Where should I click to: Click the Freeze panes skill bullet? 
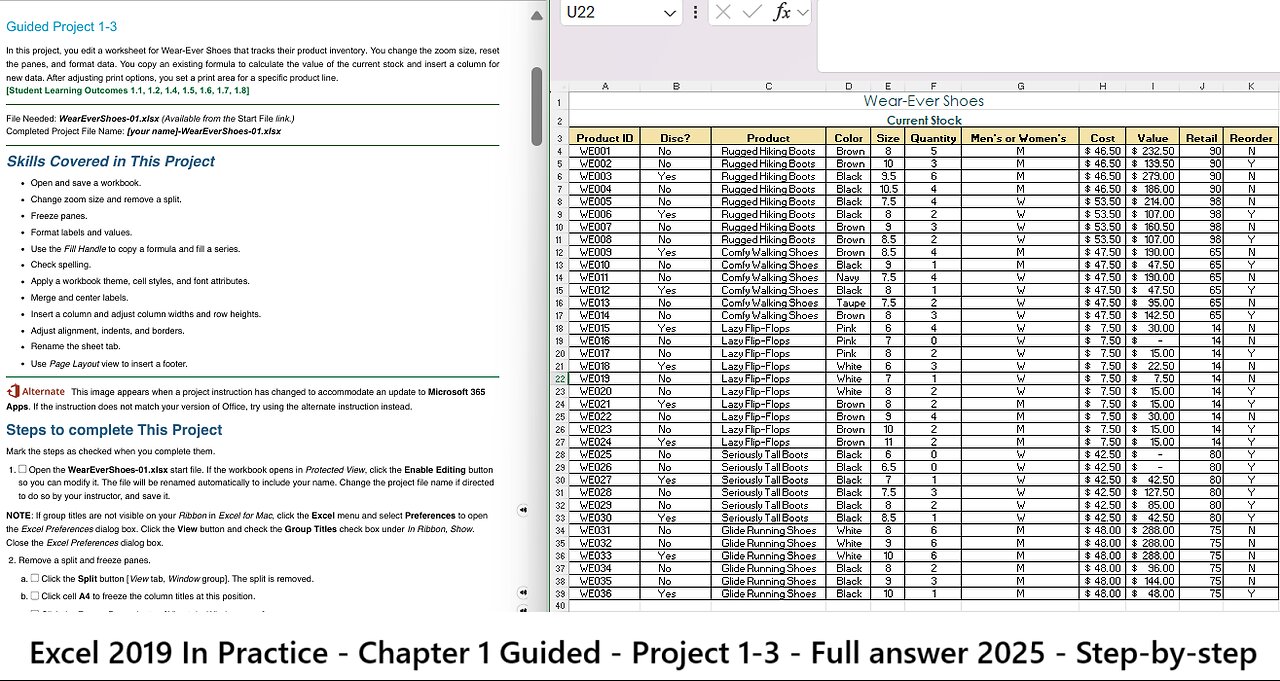coord(59,216)
